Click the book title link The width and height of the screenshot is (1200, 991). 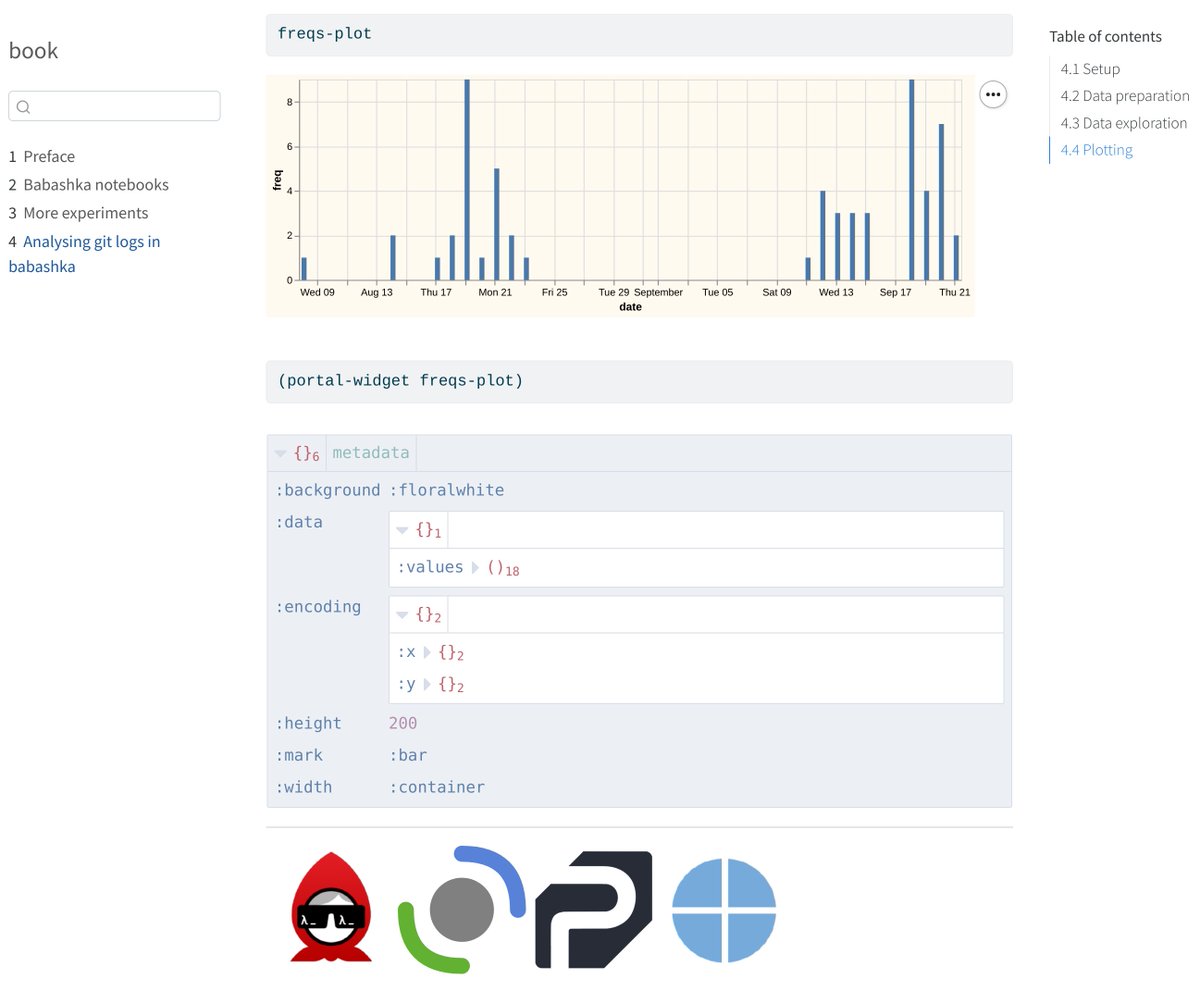34,50
